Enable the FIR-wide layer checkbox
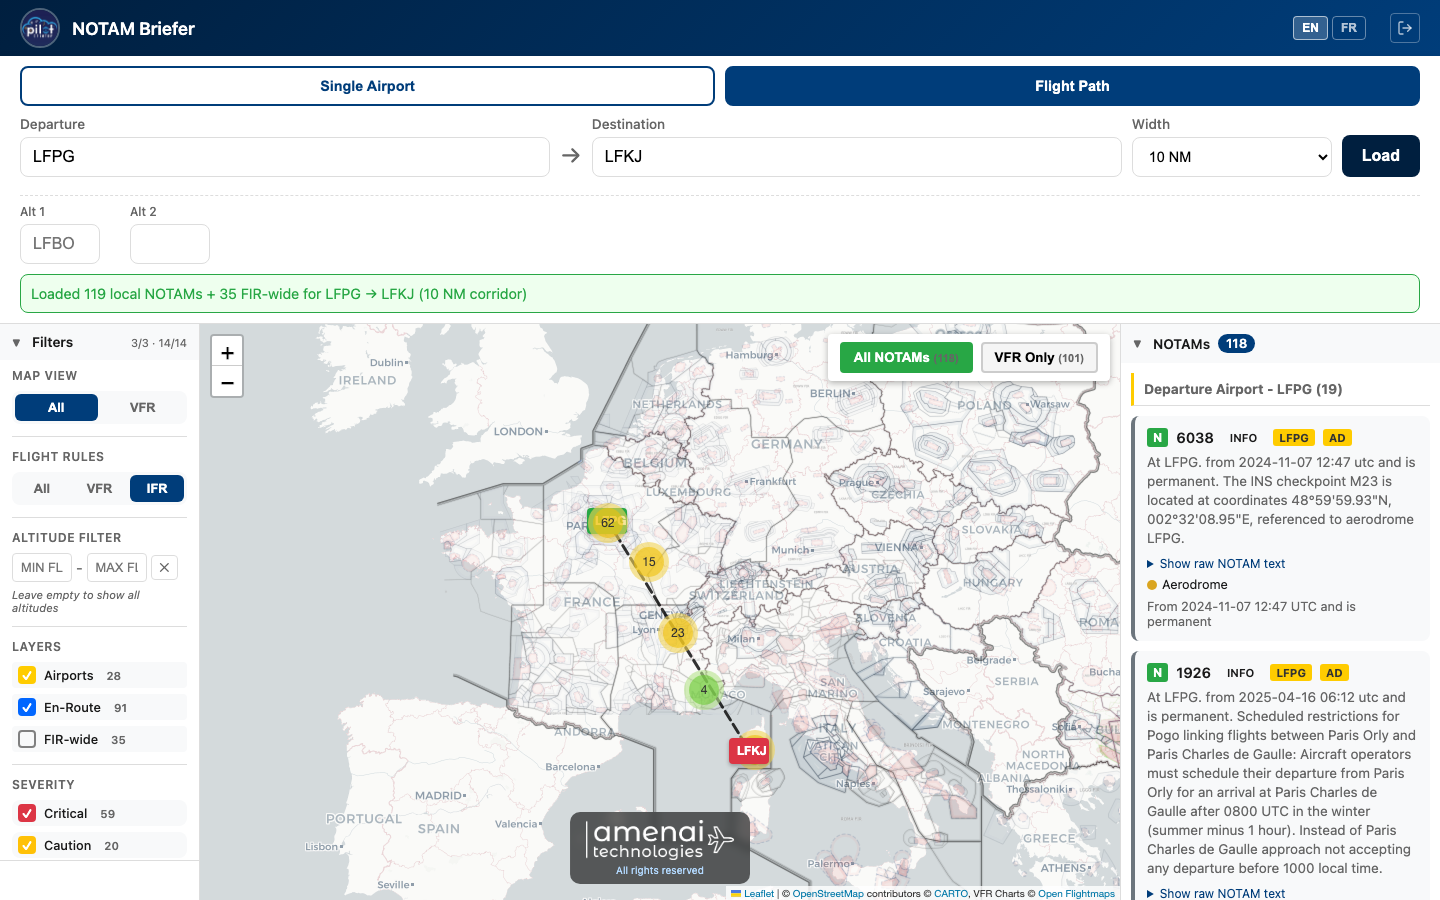Viewport: 1440px width, 900px height. 27,739
